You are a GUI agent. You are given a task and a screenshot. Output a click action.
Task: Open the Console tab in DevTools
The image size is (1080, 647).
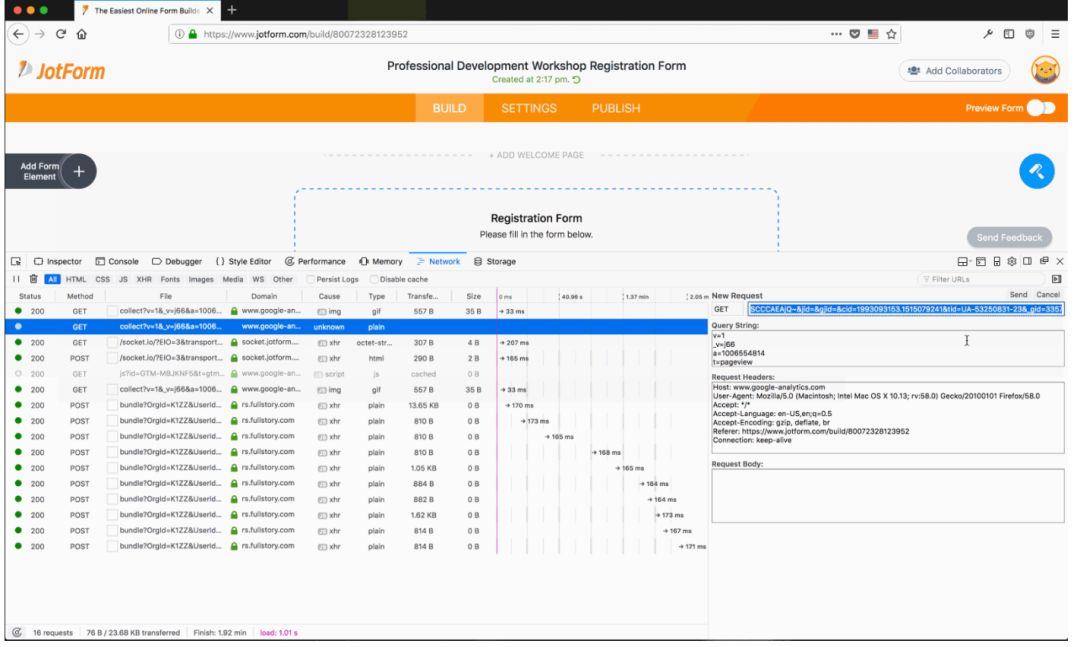point(117,261)
